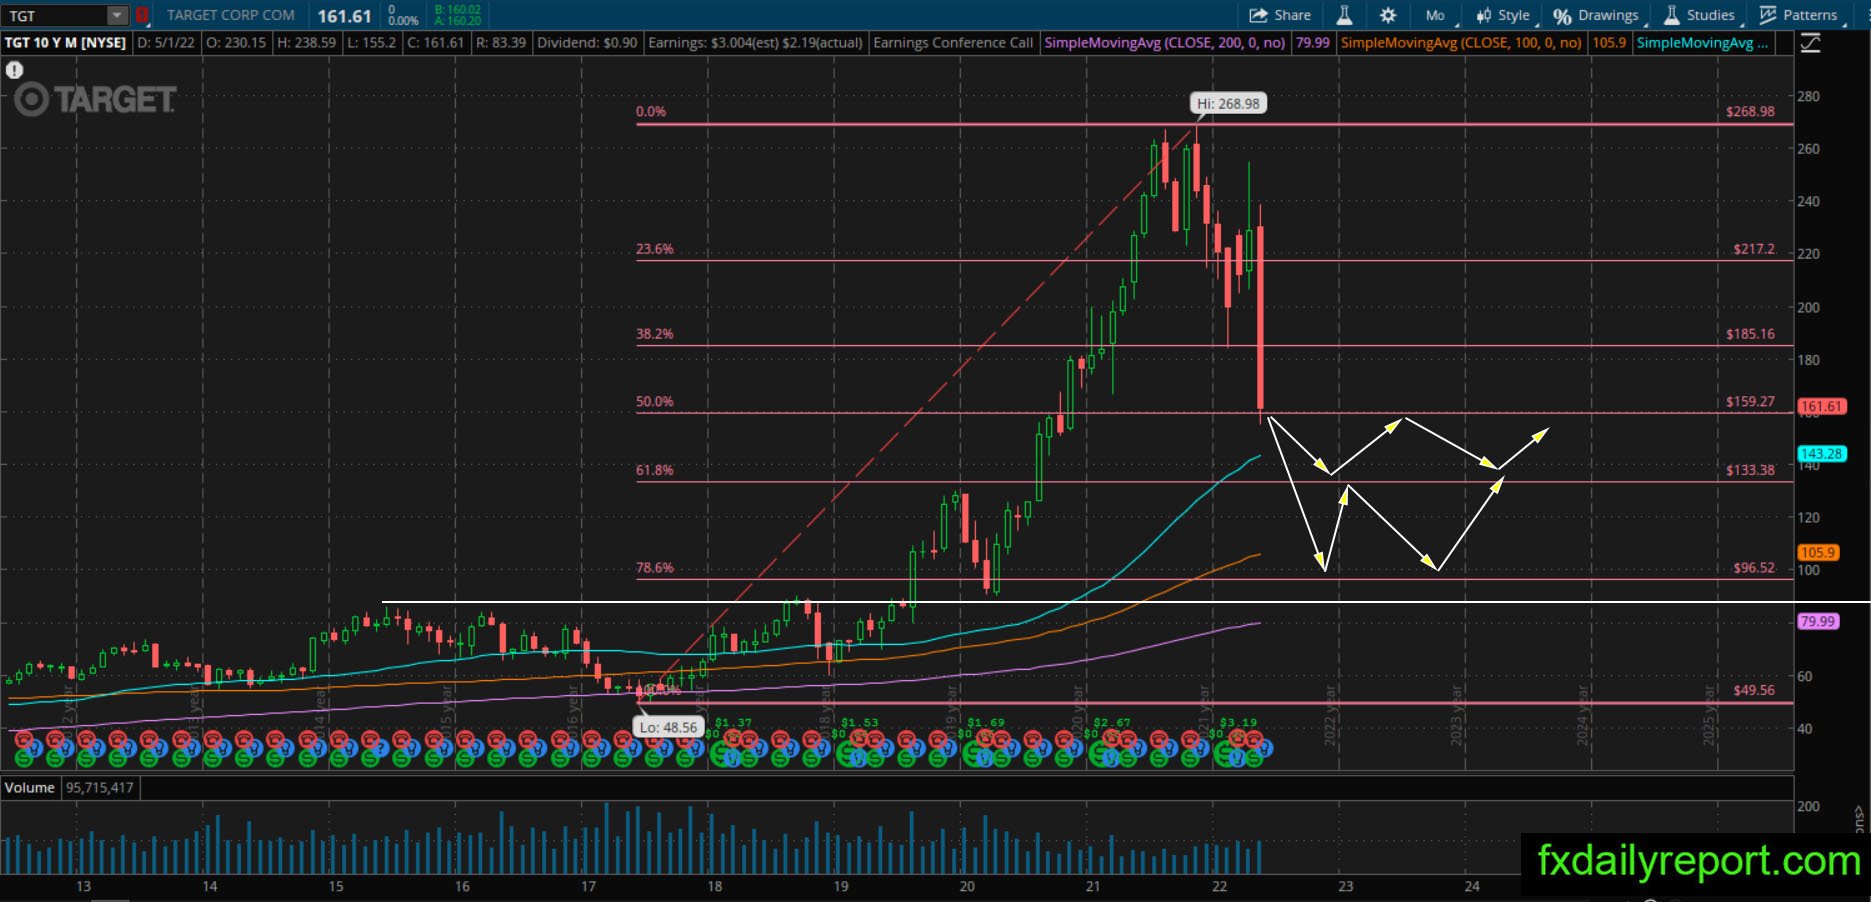Click the 'C: 161.61' close value in header
This screenshot has width=1871, height=902.
coord(436,43)
